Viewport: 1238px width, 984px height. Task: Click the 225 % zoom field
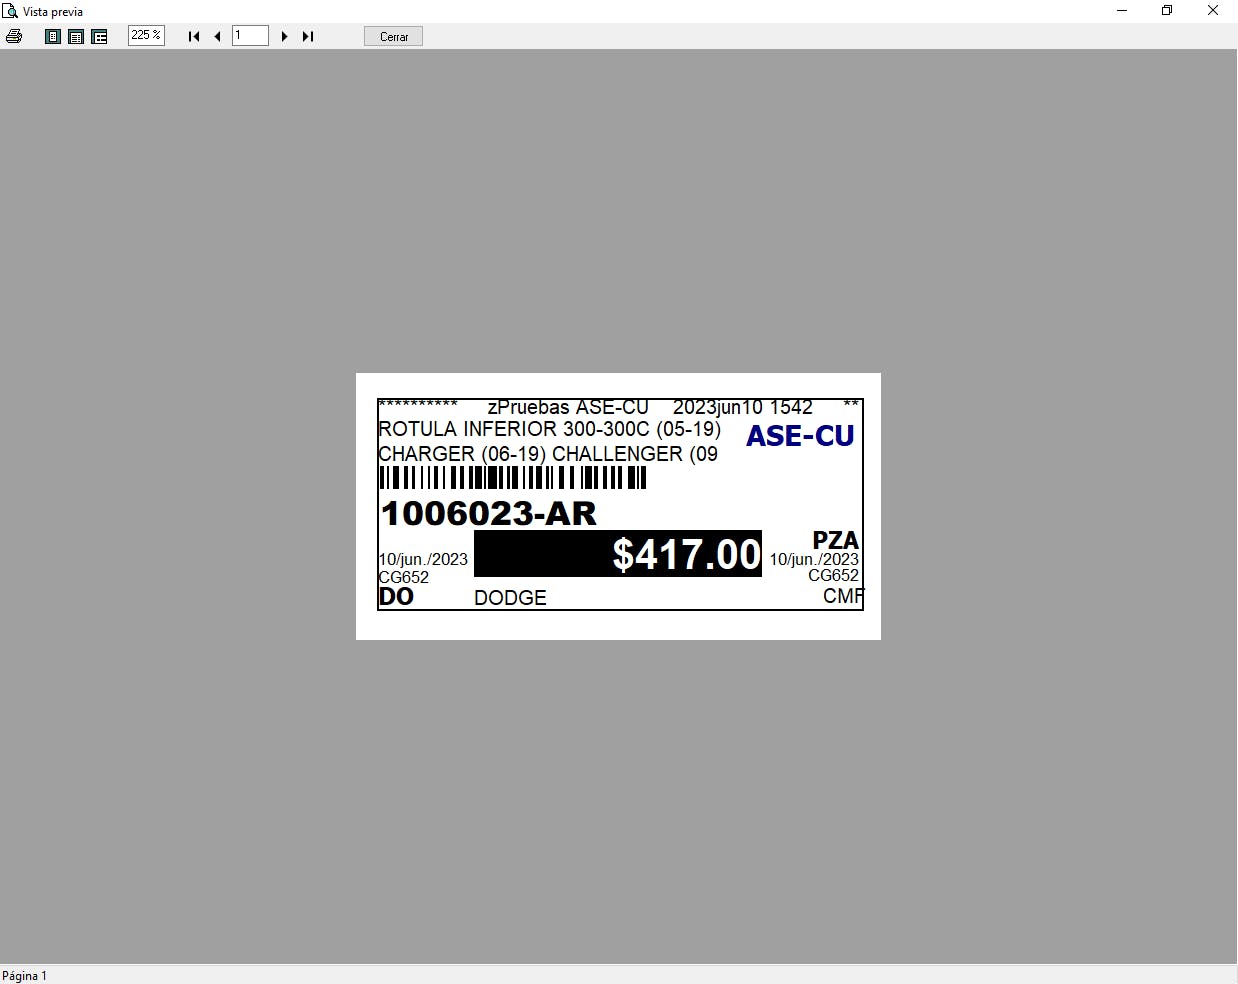coord(146,35)
